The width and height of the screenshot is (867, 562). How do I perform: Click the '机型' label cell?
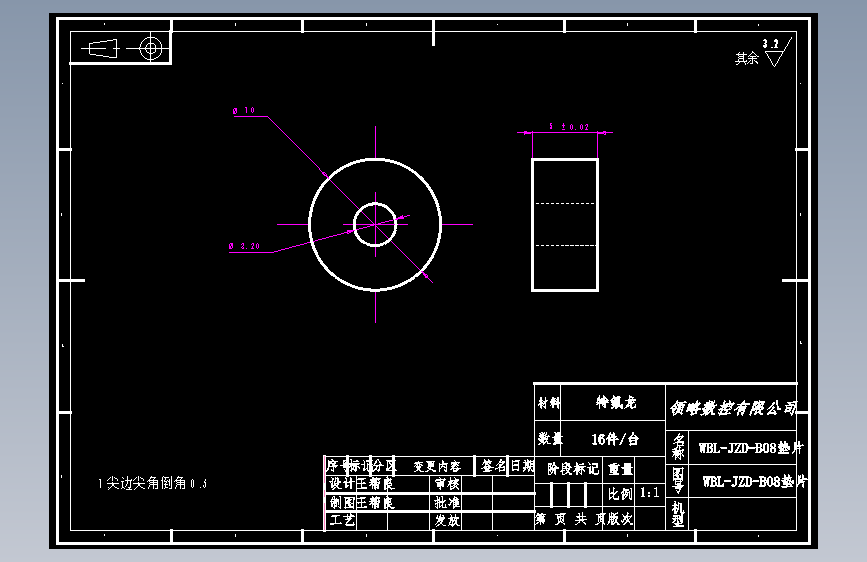(678, 513)
